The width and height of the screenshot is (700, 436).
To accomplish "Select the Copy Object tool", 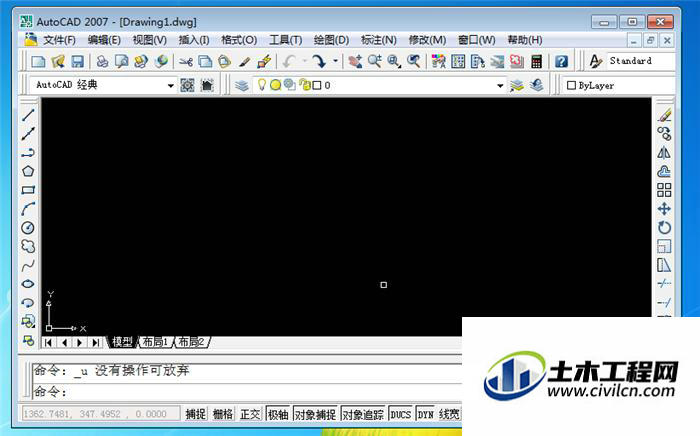I will 664,133.
